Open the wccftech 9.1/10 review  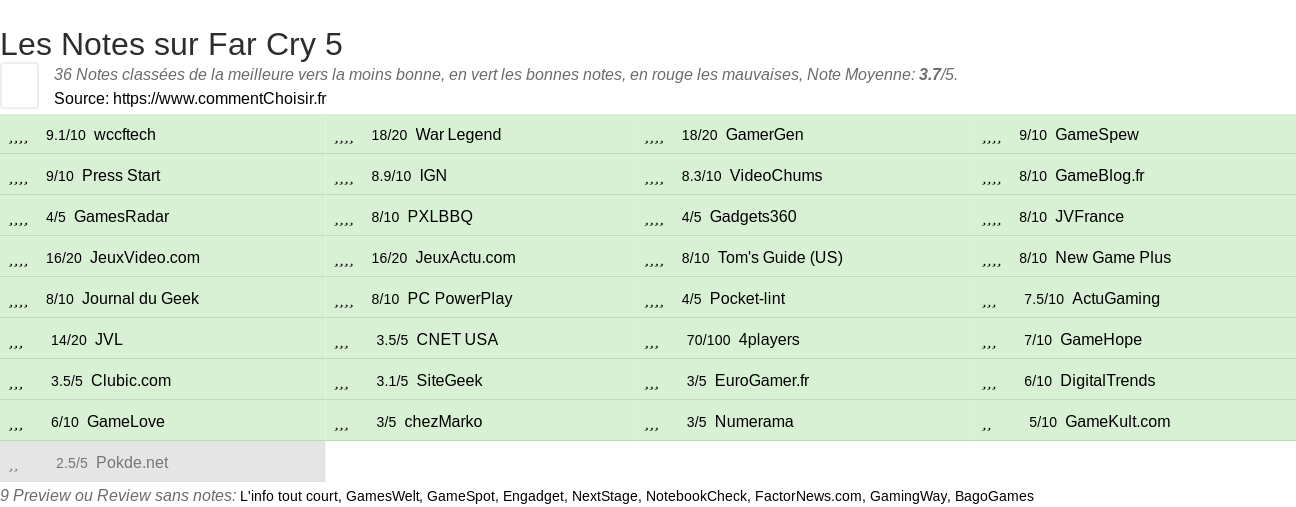pyautogui.click(x=125, y=135)
